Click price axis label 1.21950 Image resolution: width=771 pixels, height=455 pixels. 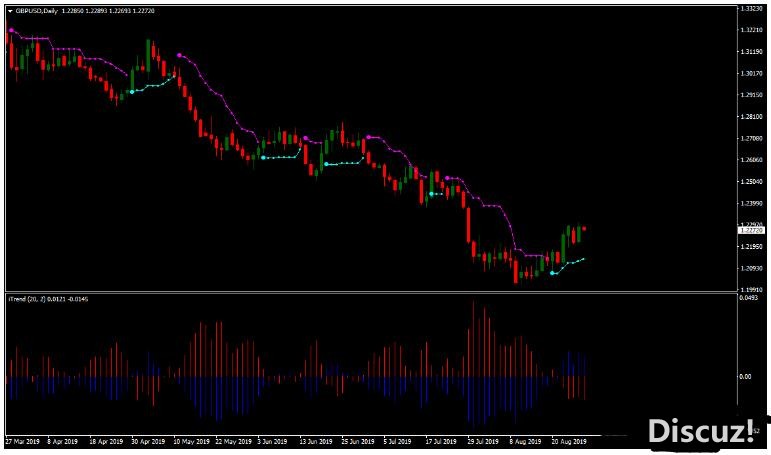coord(751,246)
